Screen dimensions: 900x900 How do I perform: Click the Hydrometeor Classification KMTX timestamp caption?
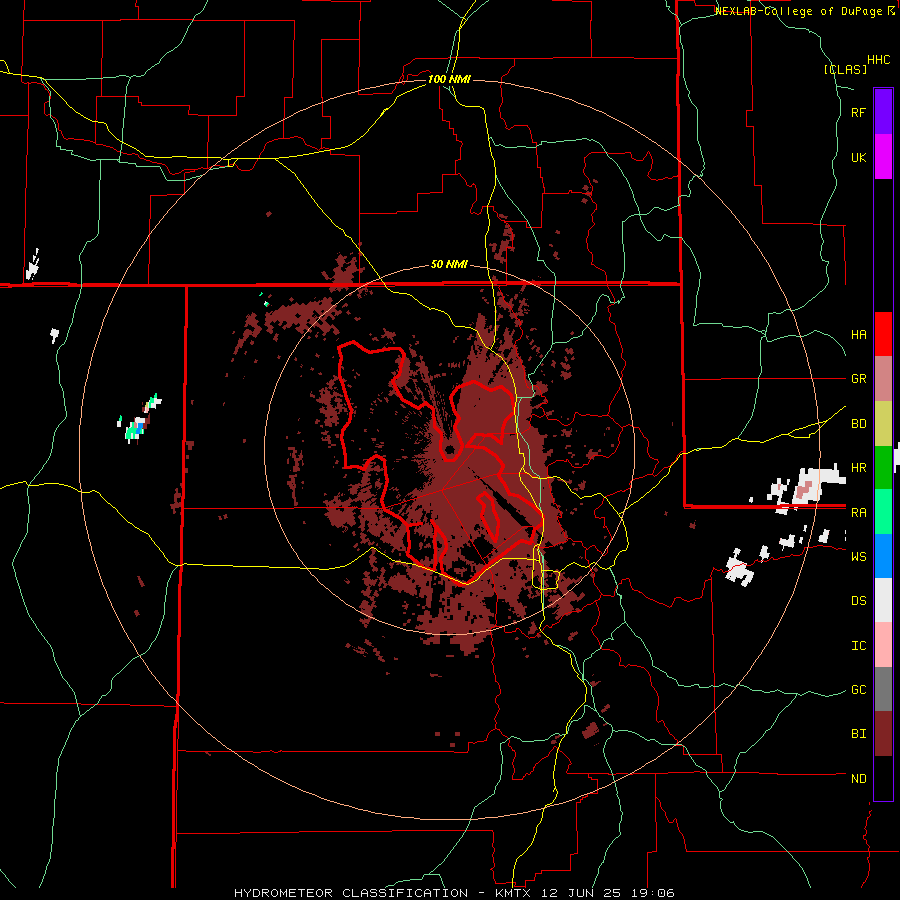[454, 893]
